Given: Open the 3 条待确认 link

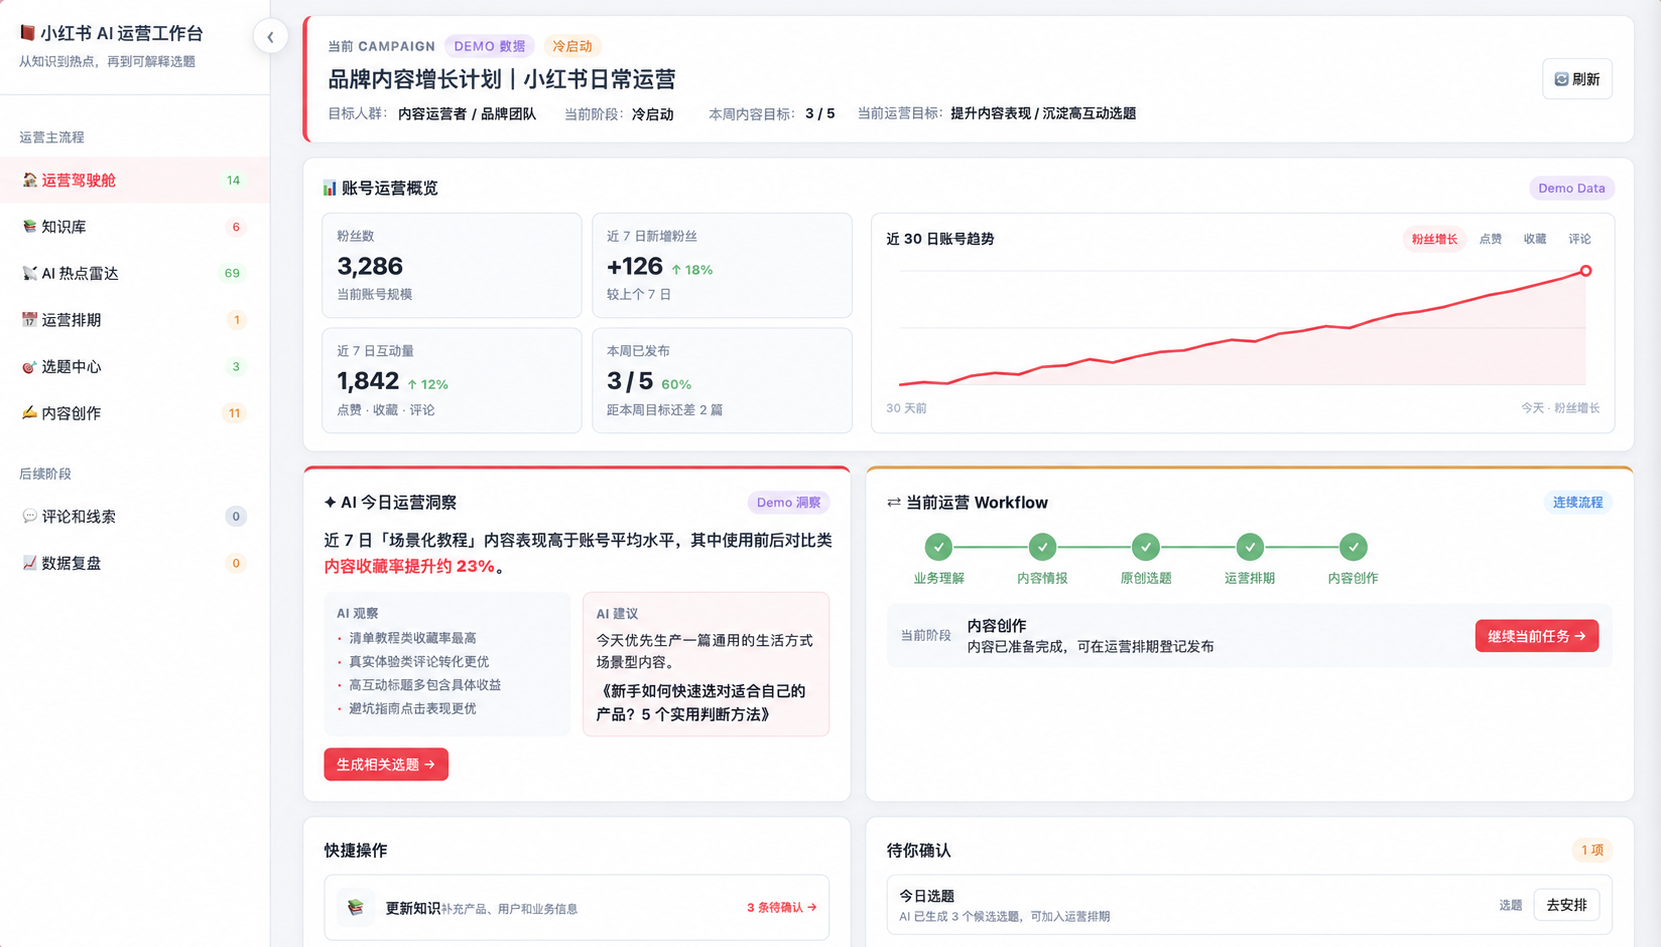Looking at the screenshot, I should 782,907.
